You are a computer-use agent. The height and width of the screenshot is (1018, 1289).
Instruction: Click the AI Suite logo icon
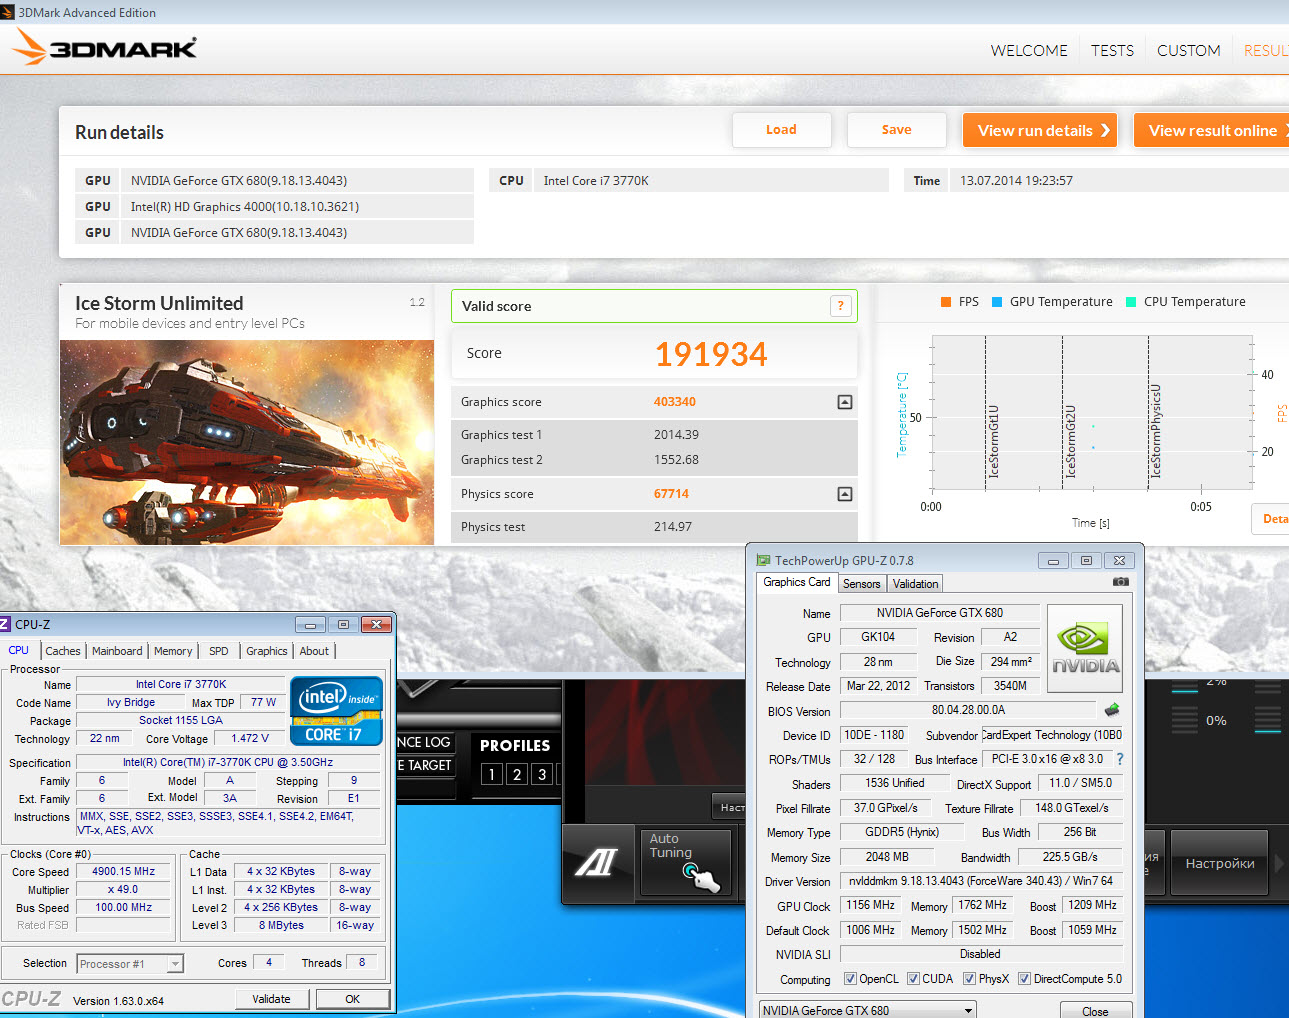(597, 861)
